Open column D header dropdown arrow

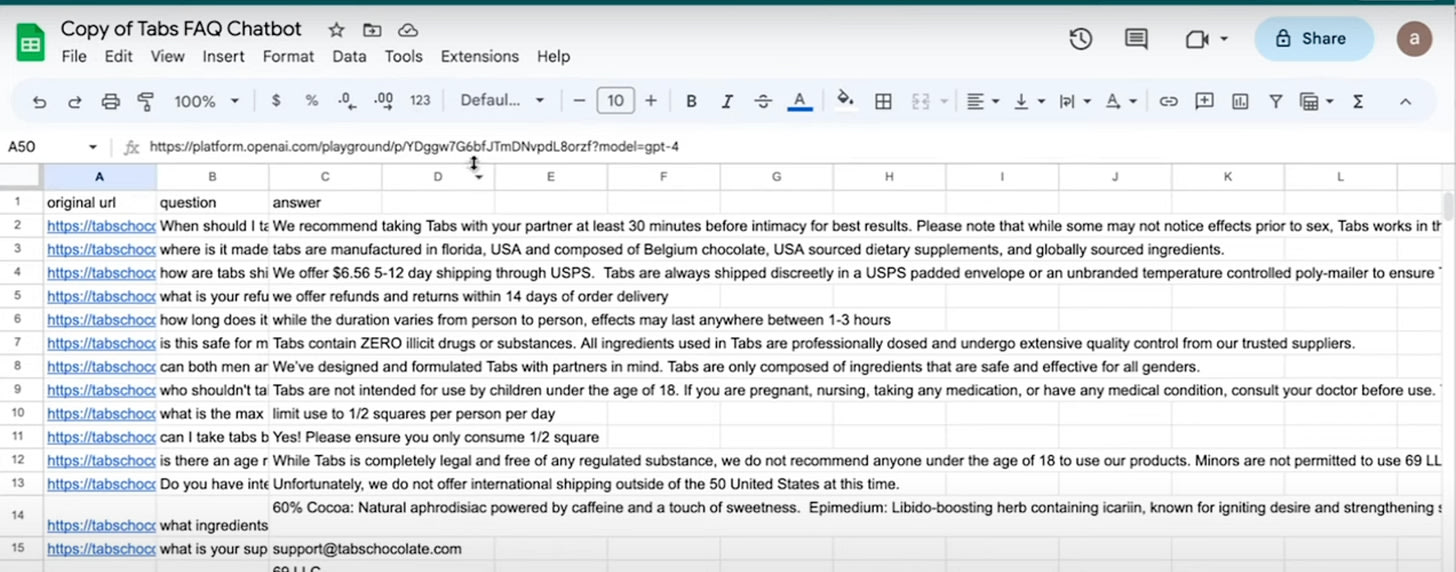[479, 177]
